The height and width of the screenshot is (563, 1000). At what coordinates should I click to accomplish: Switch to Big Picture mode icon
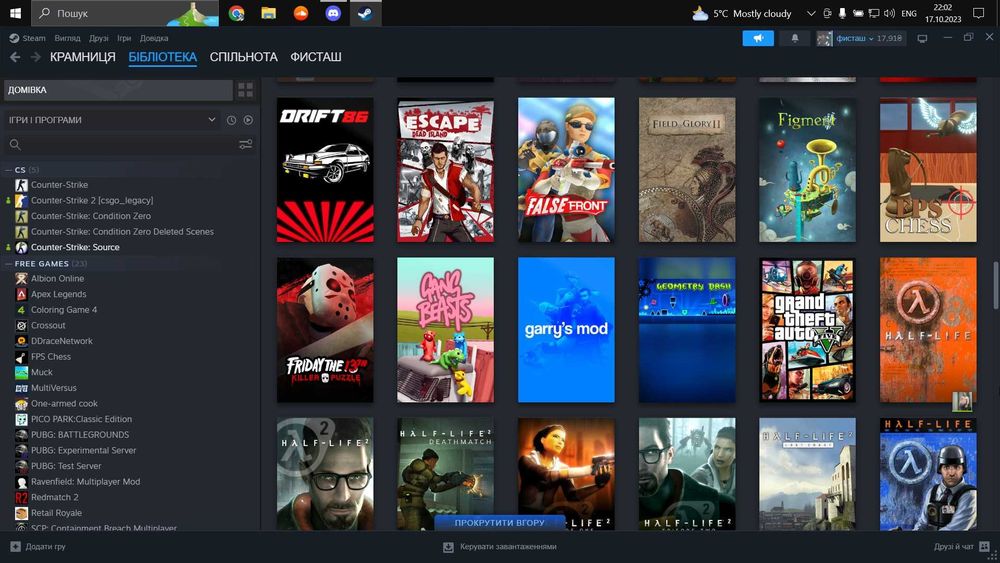click(x=922, y=38)
